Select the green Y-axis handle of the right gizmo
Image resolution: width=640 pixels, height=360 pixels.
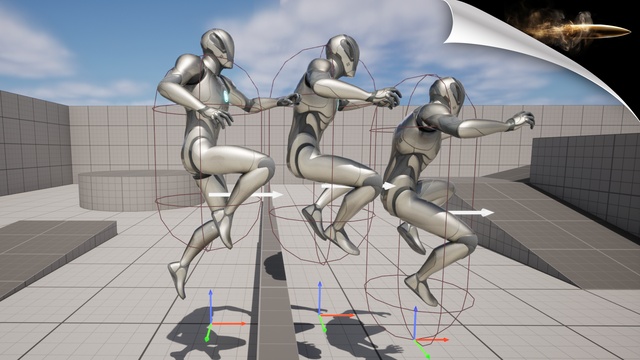click(422, 349)
